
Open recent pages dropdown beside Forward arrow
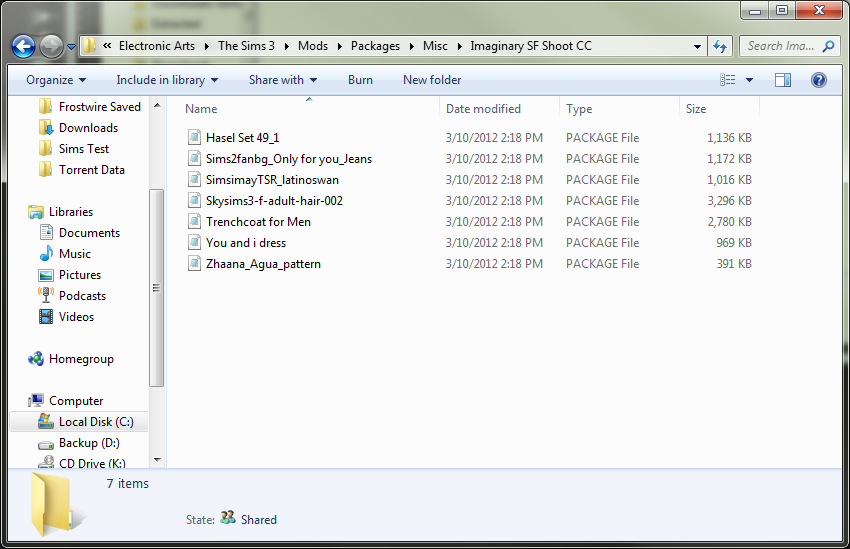coord(71,47)
